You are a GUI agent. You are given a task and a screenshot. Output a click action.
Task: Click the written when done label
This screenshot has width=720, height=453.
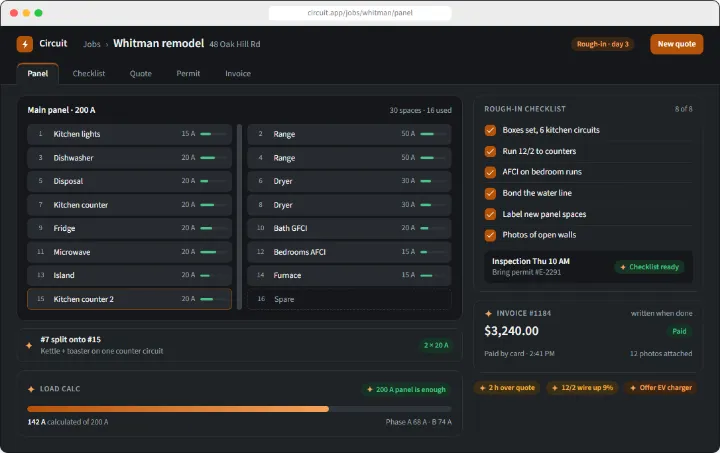[661, 313]
